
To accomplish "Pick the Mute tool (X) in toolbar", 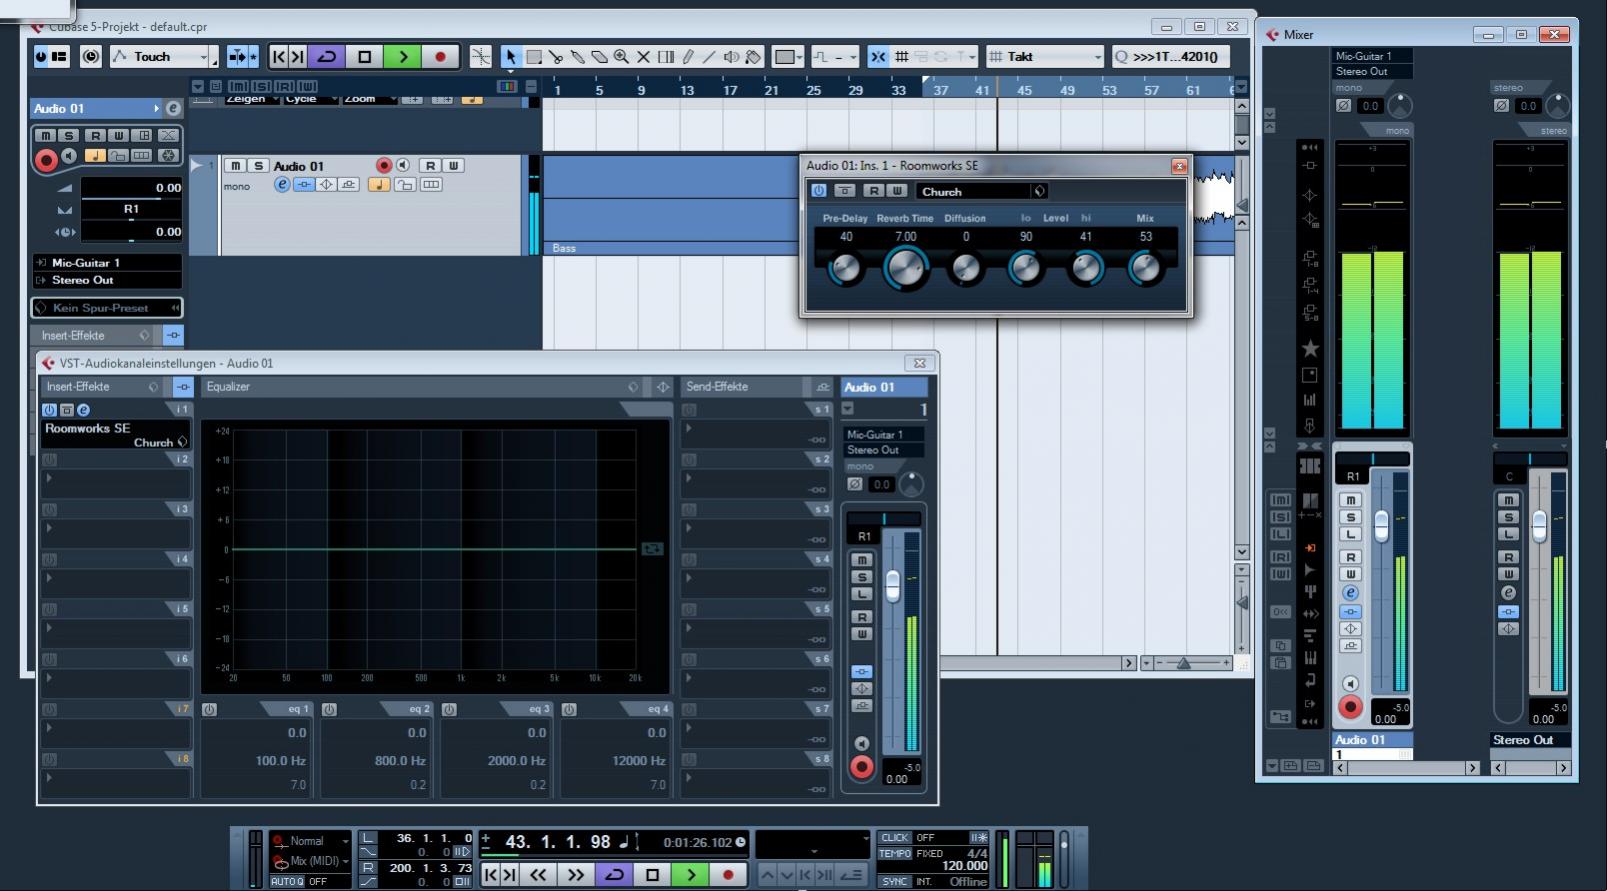I will (x=643, y=57).
